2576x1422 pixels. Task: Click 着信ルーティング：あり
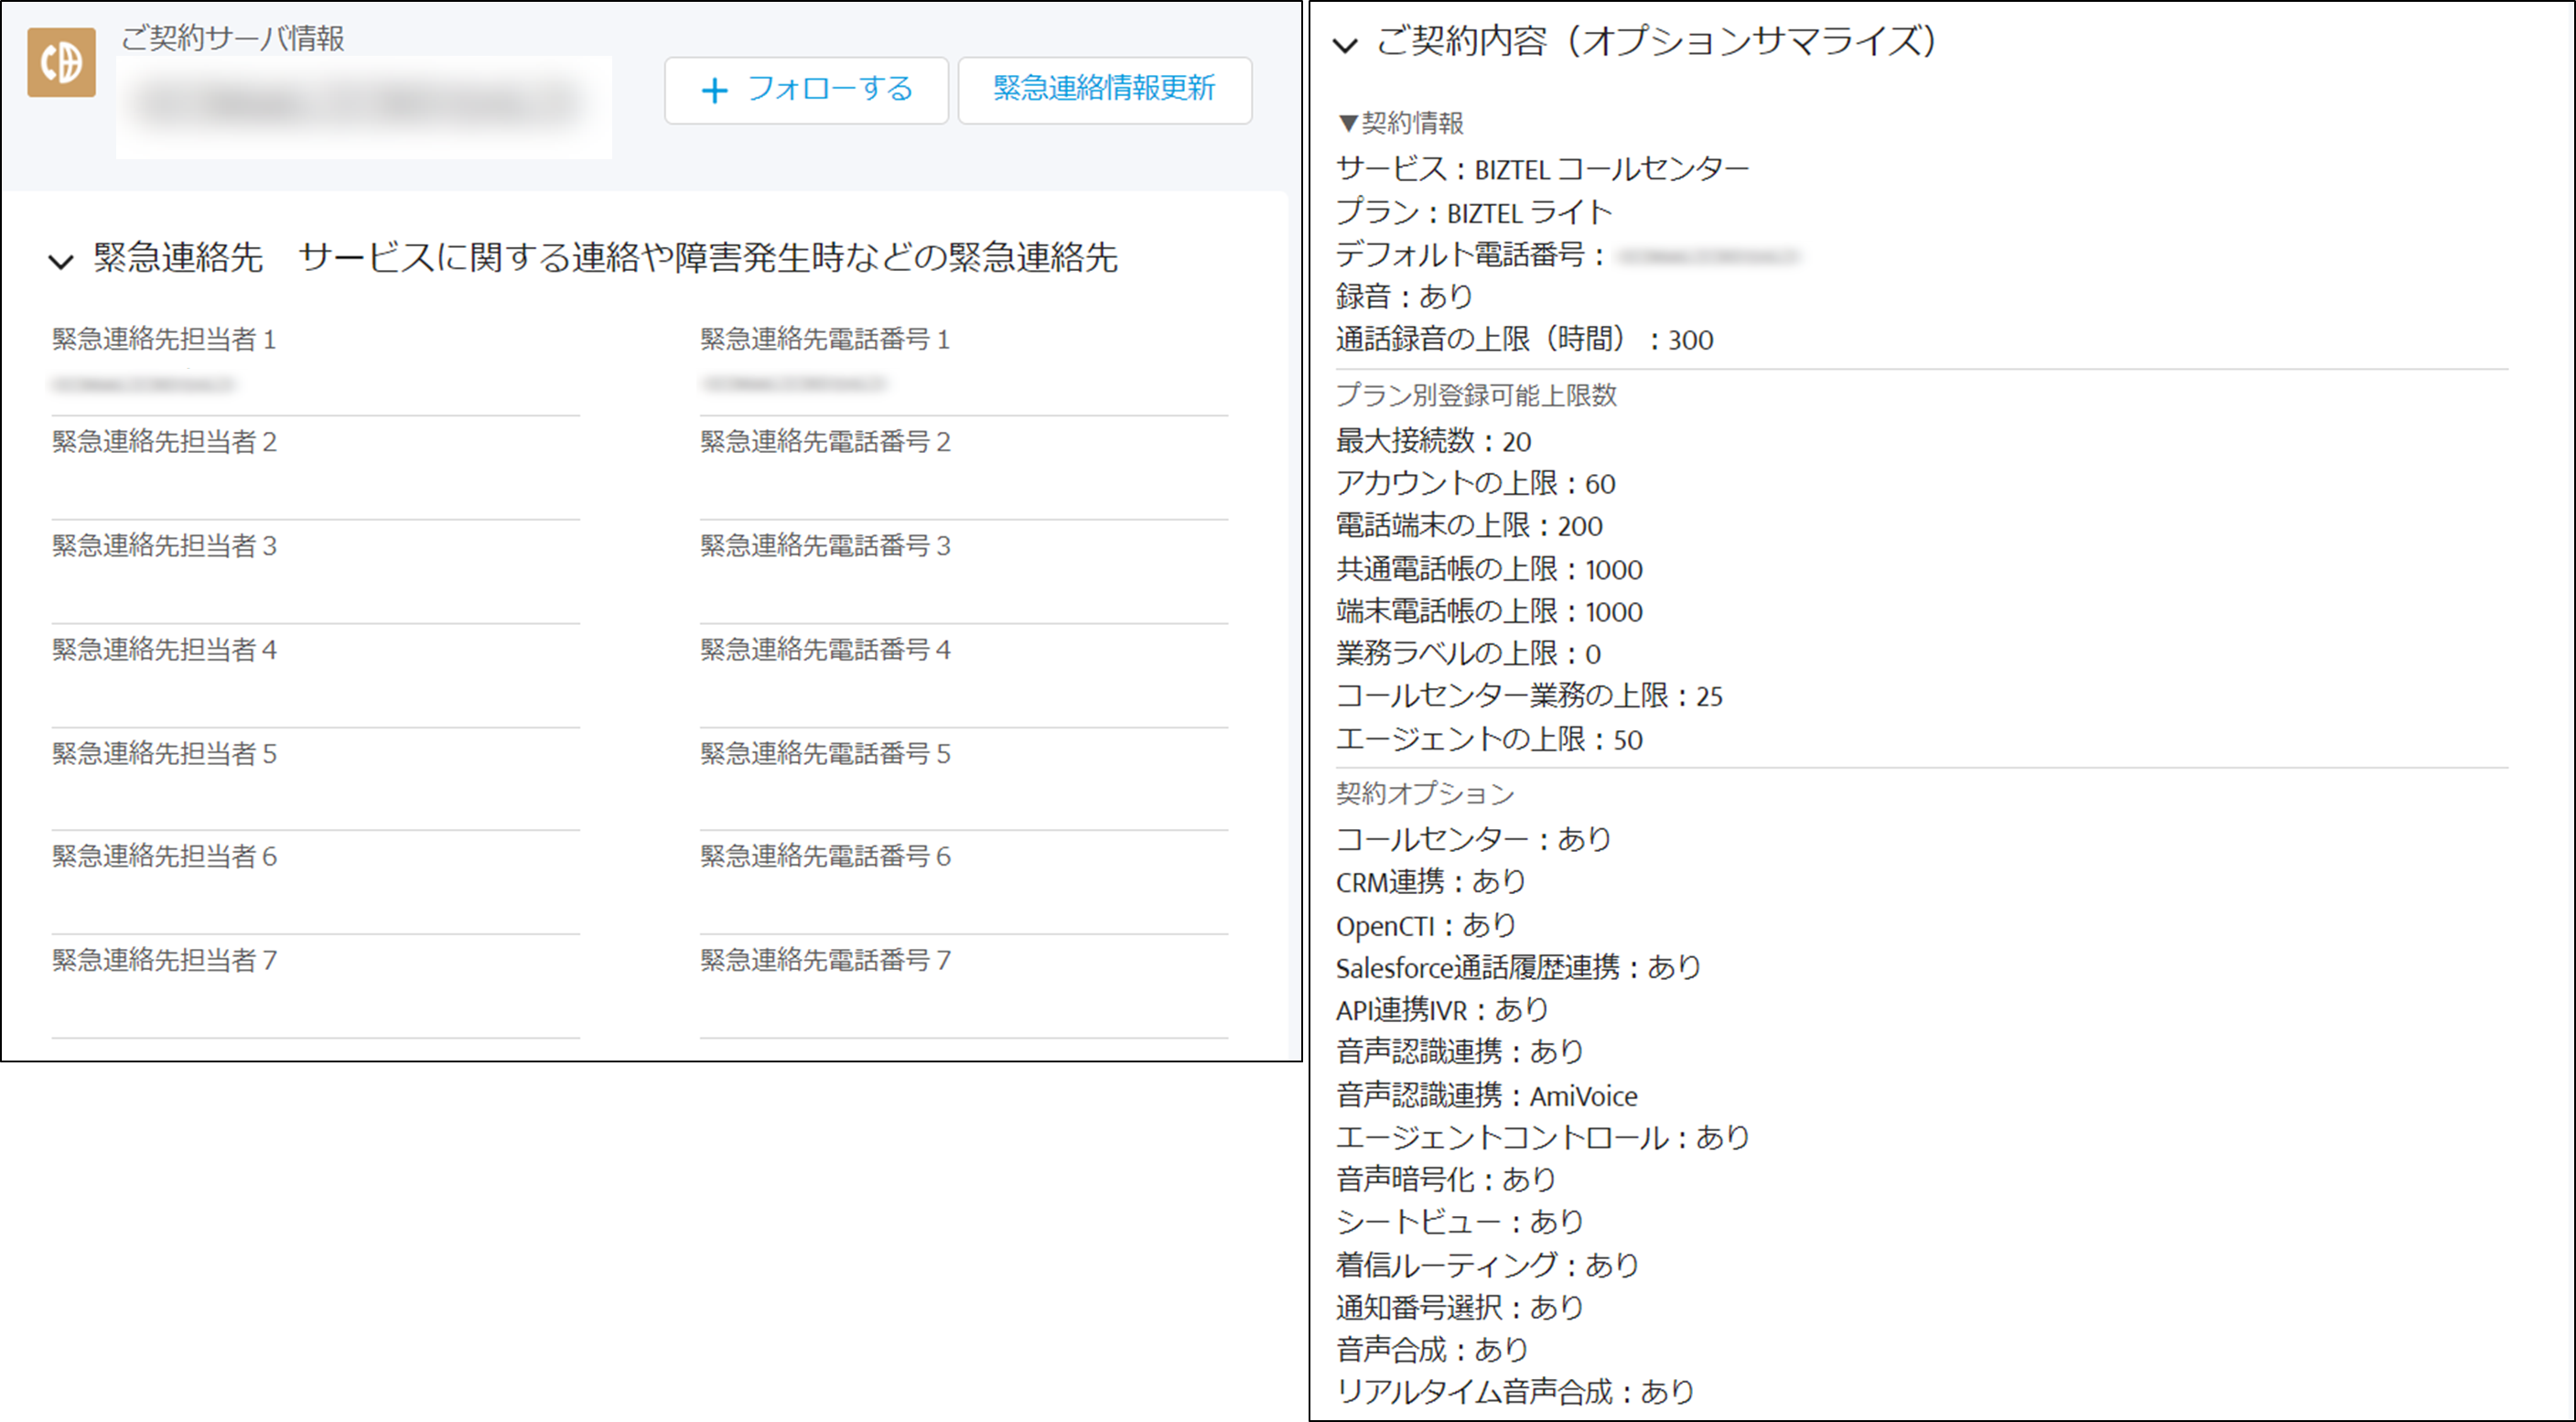1487,1265
